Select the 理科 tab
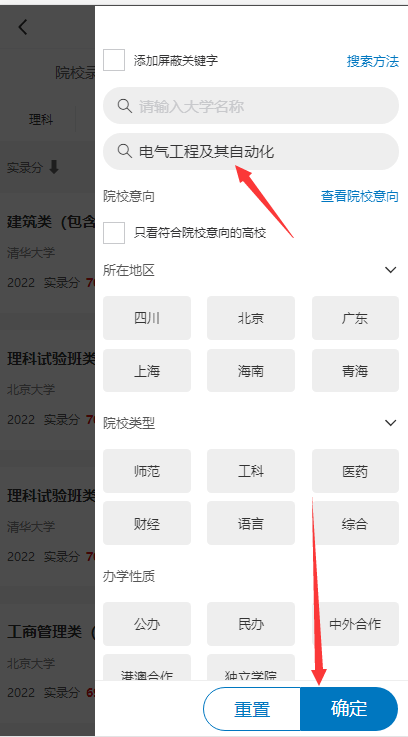 [41, 120]
